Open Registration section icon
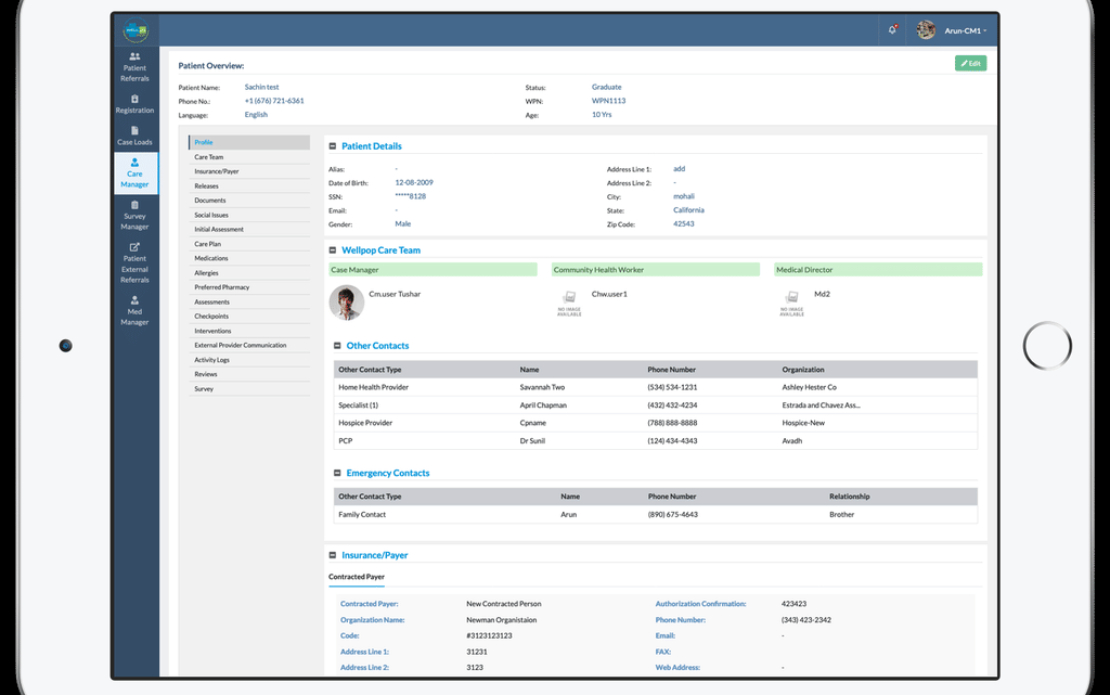The height and width of the screenshot is (695, 1110). tap(135, 103)
